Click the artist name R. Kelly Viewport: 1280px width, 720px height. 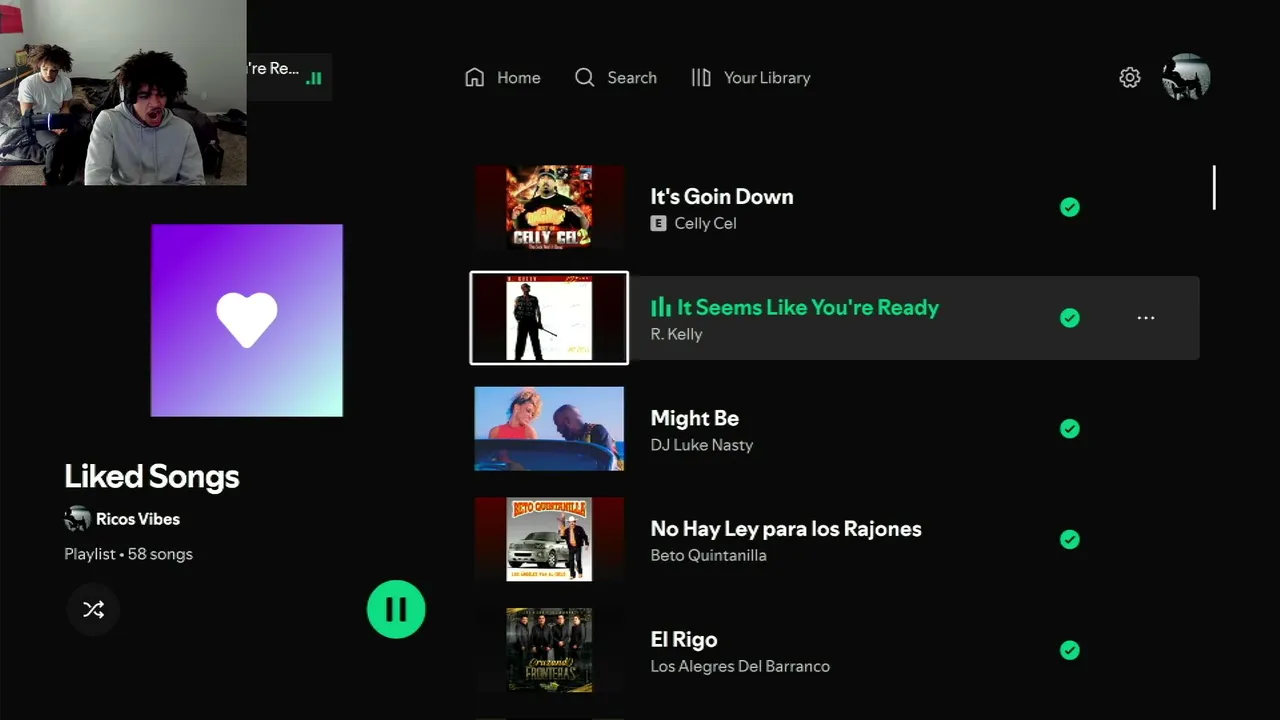[x=677, y=334]
